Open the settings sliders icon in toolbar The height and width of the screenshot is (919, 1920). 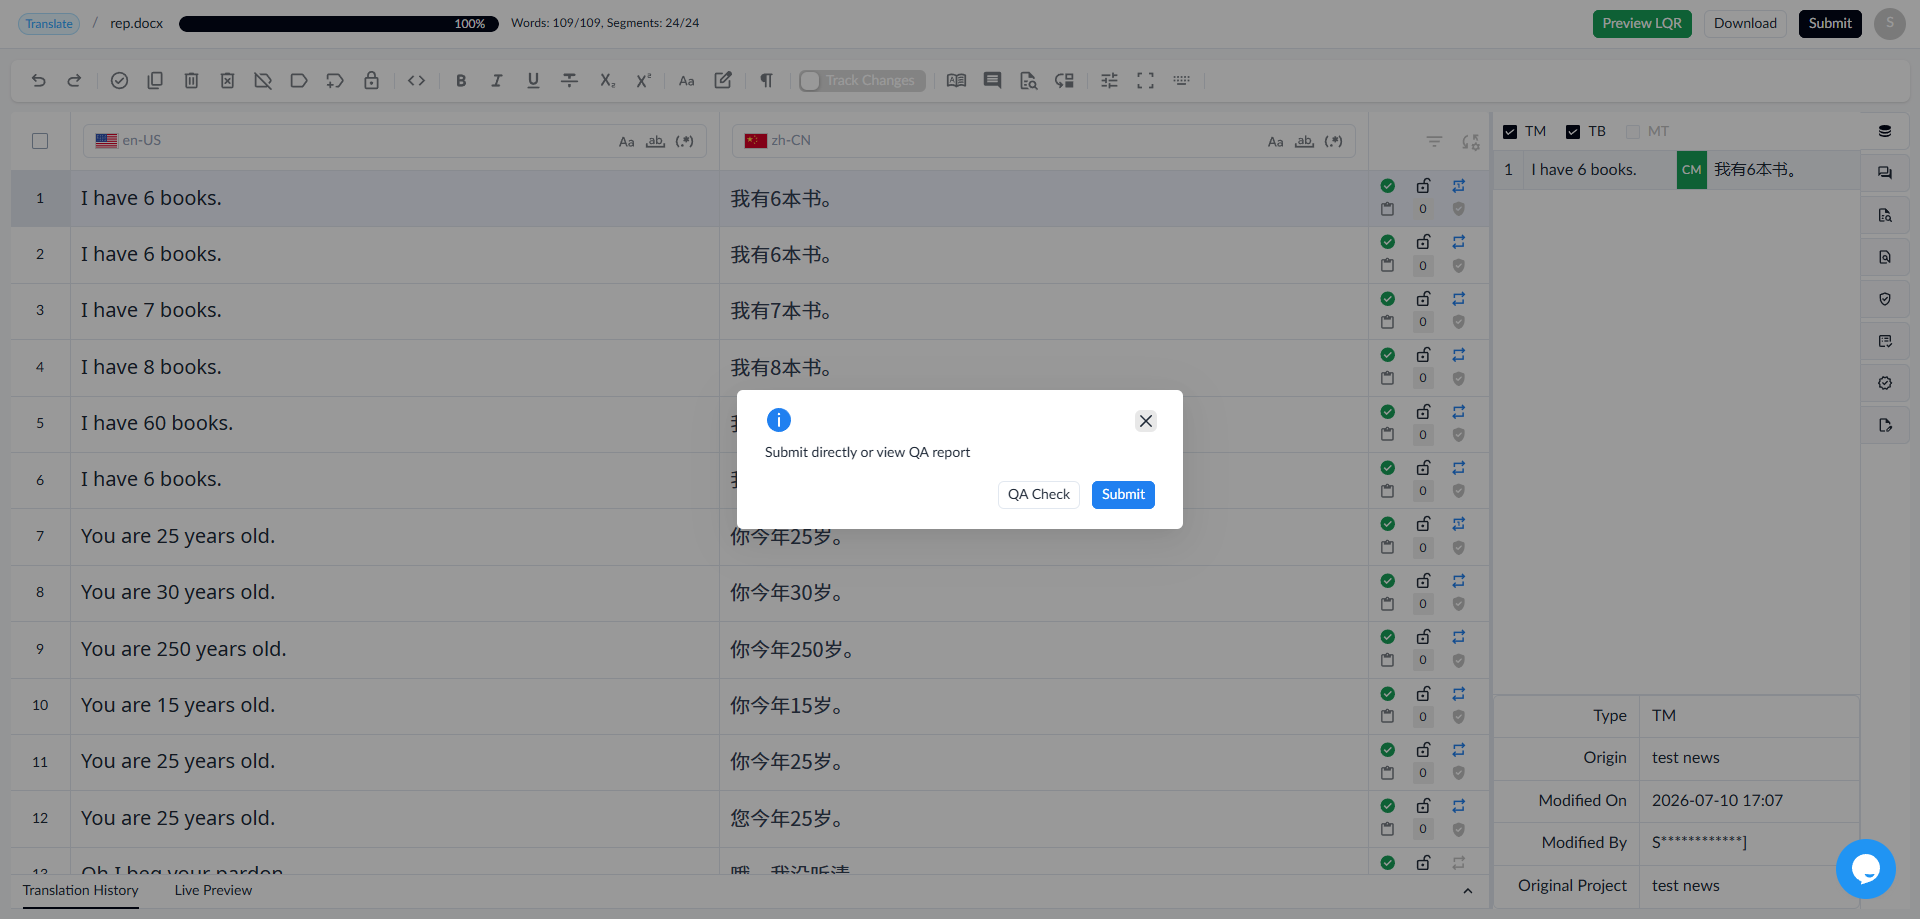1109,80
